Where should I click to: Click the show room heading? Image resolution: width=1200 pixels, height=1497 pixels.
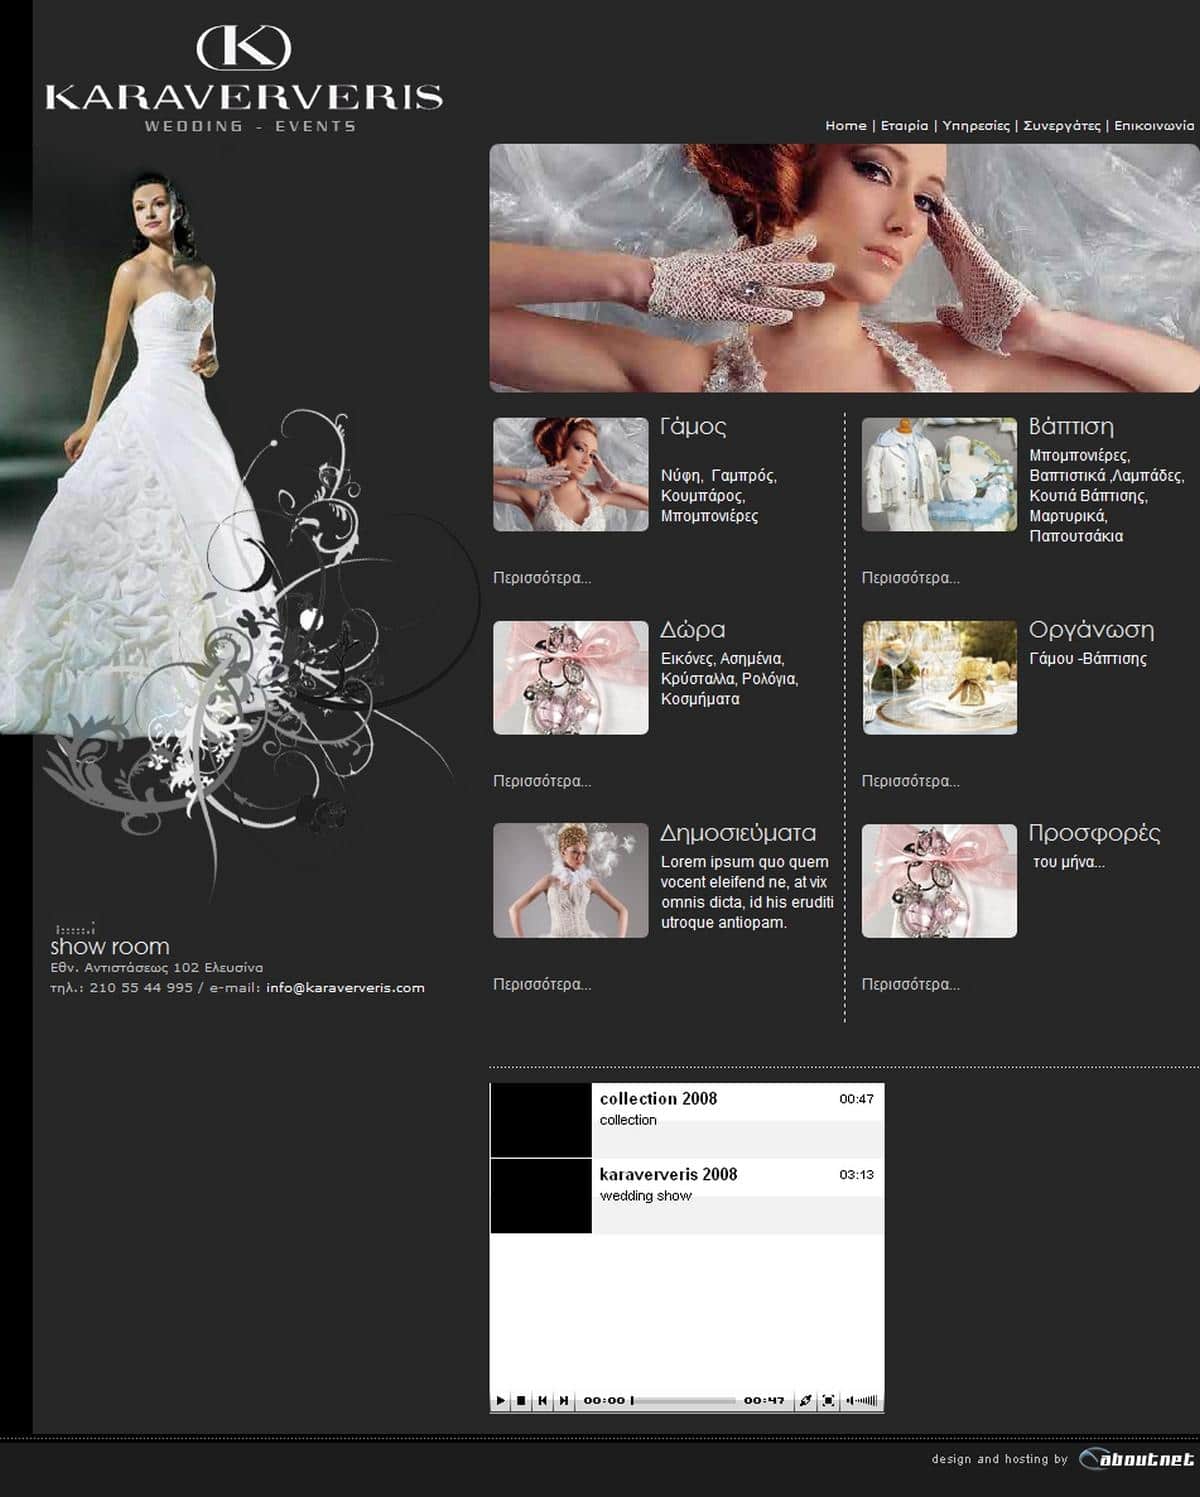coord(110,946)
